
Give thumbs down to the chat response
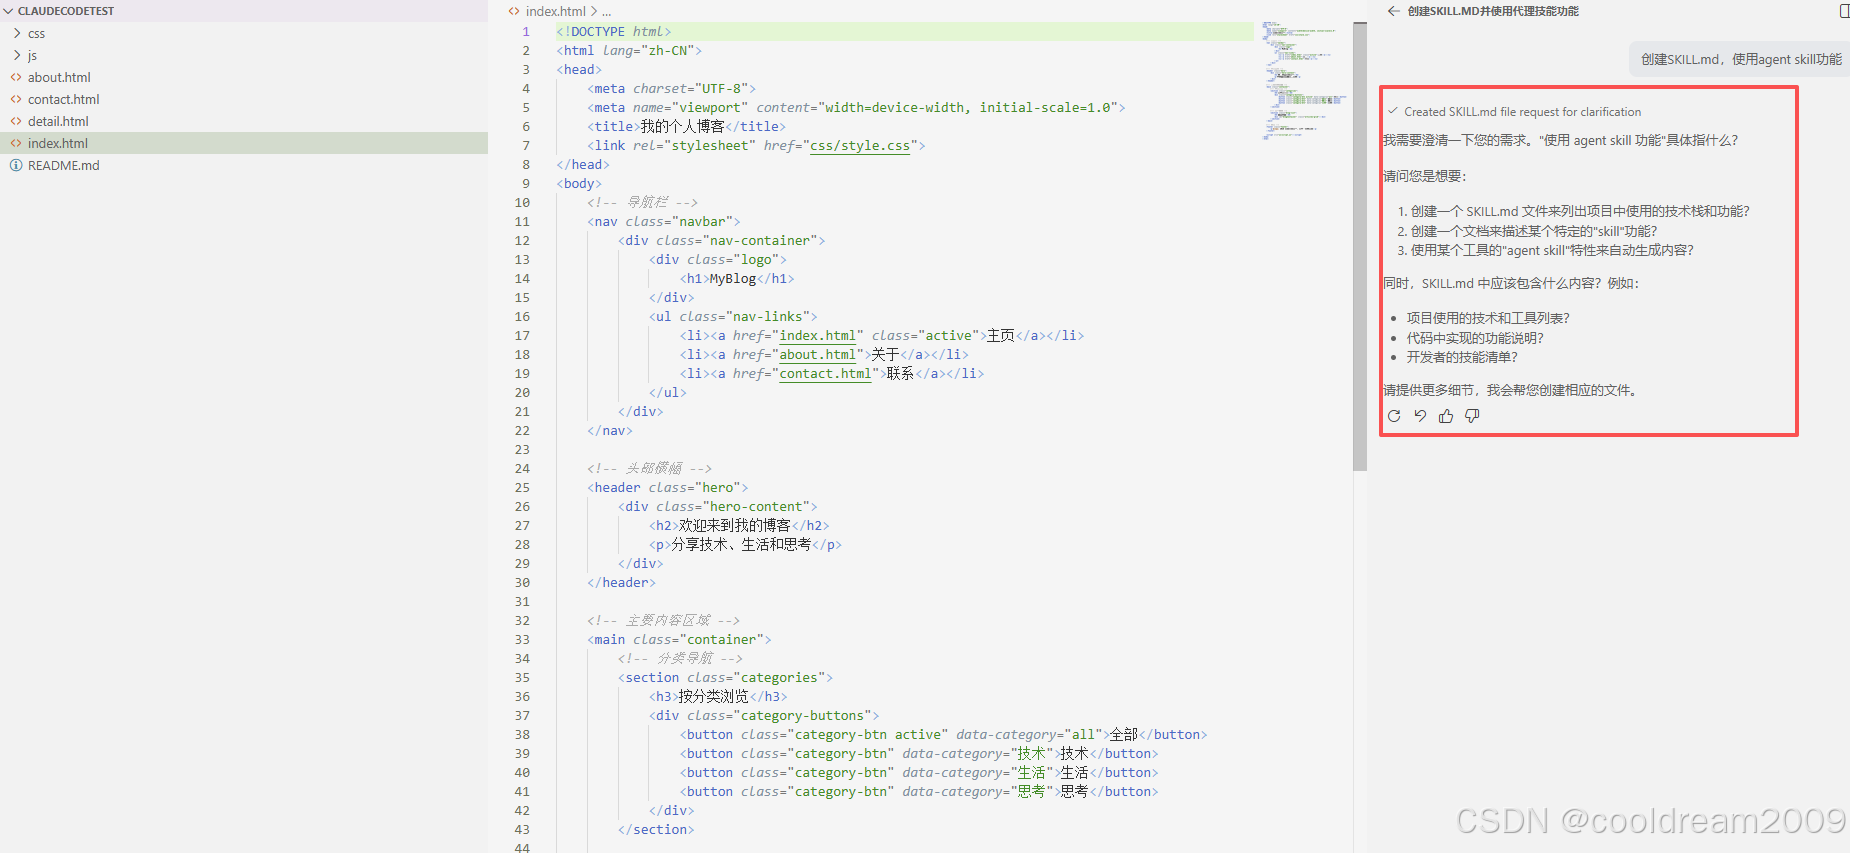[1472, 416]
